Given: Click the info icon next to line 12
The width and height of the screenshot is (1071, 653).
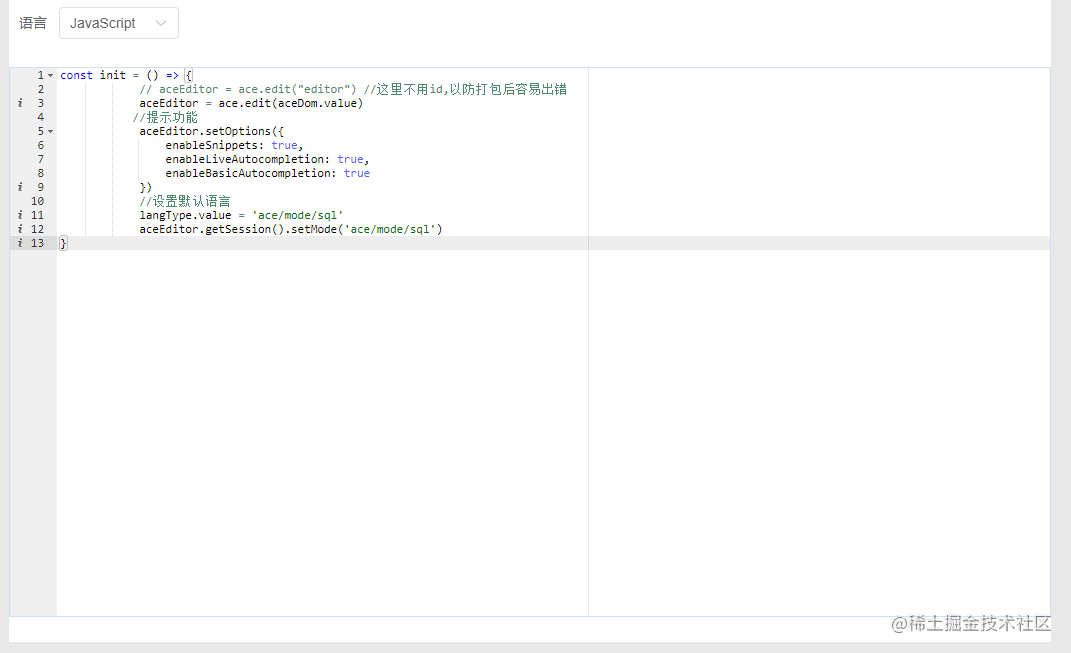Looking at the screenshot, I should pos(19,228).
